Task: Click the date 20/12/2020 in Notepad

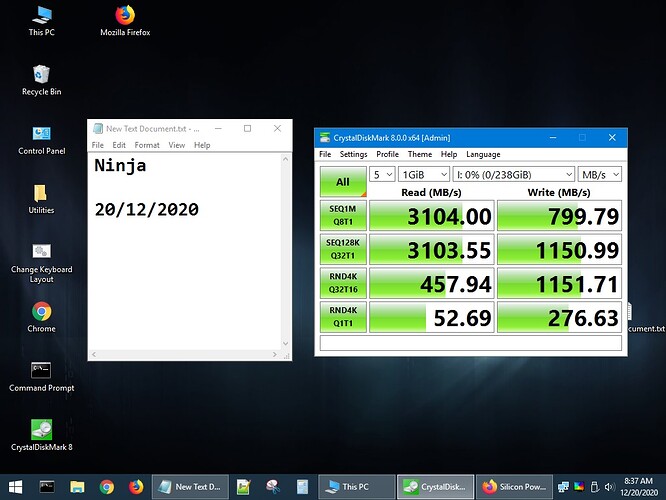Action: pyautogui.click(x=147, y=209)
